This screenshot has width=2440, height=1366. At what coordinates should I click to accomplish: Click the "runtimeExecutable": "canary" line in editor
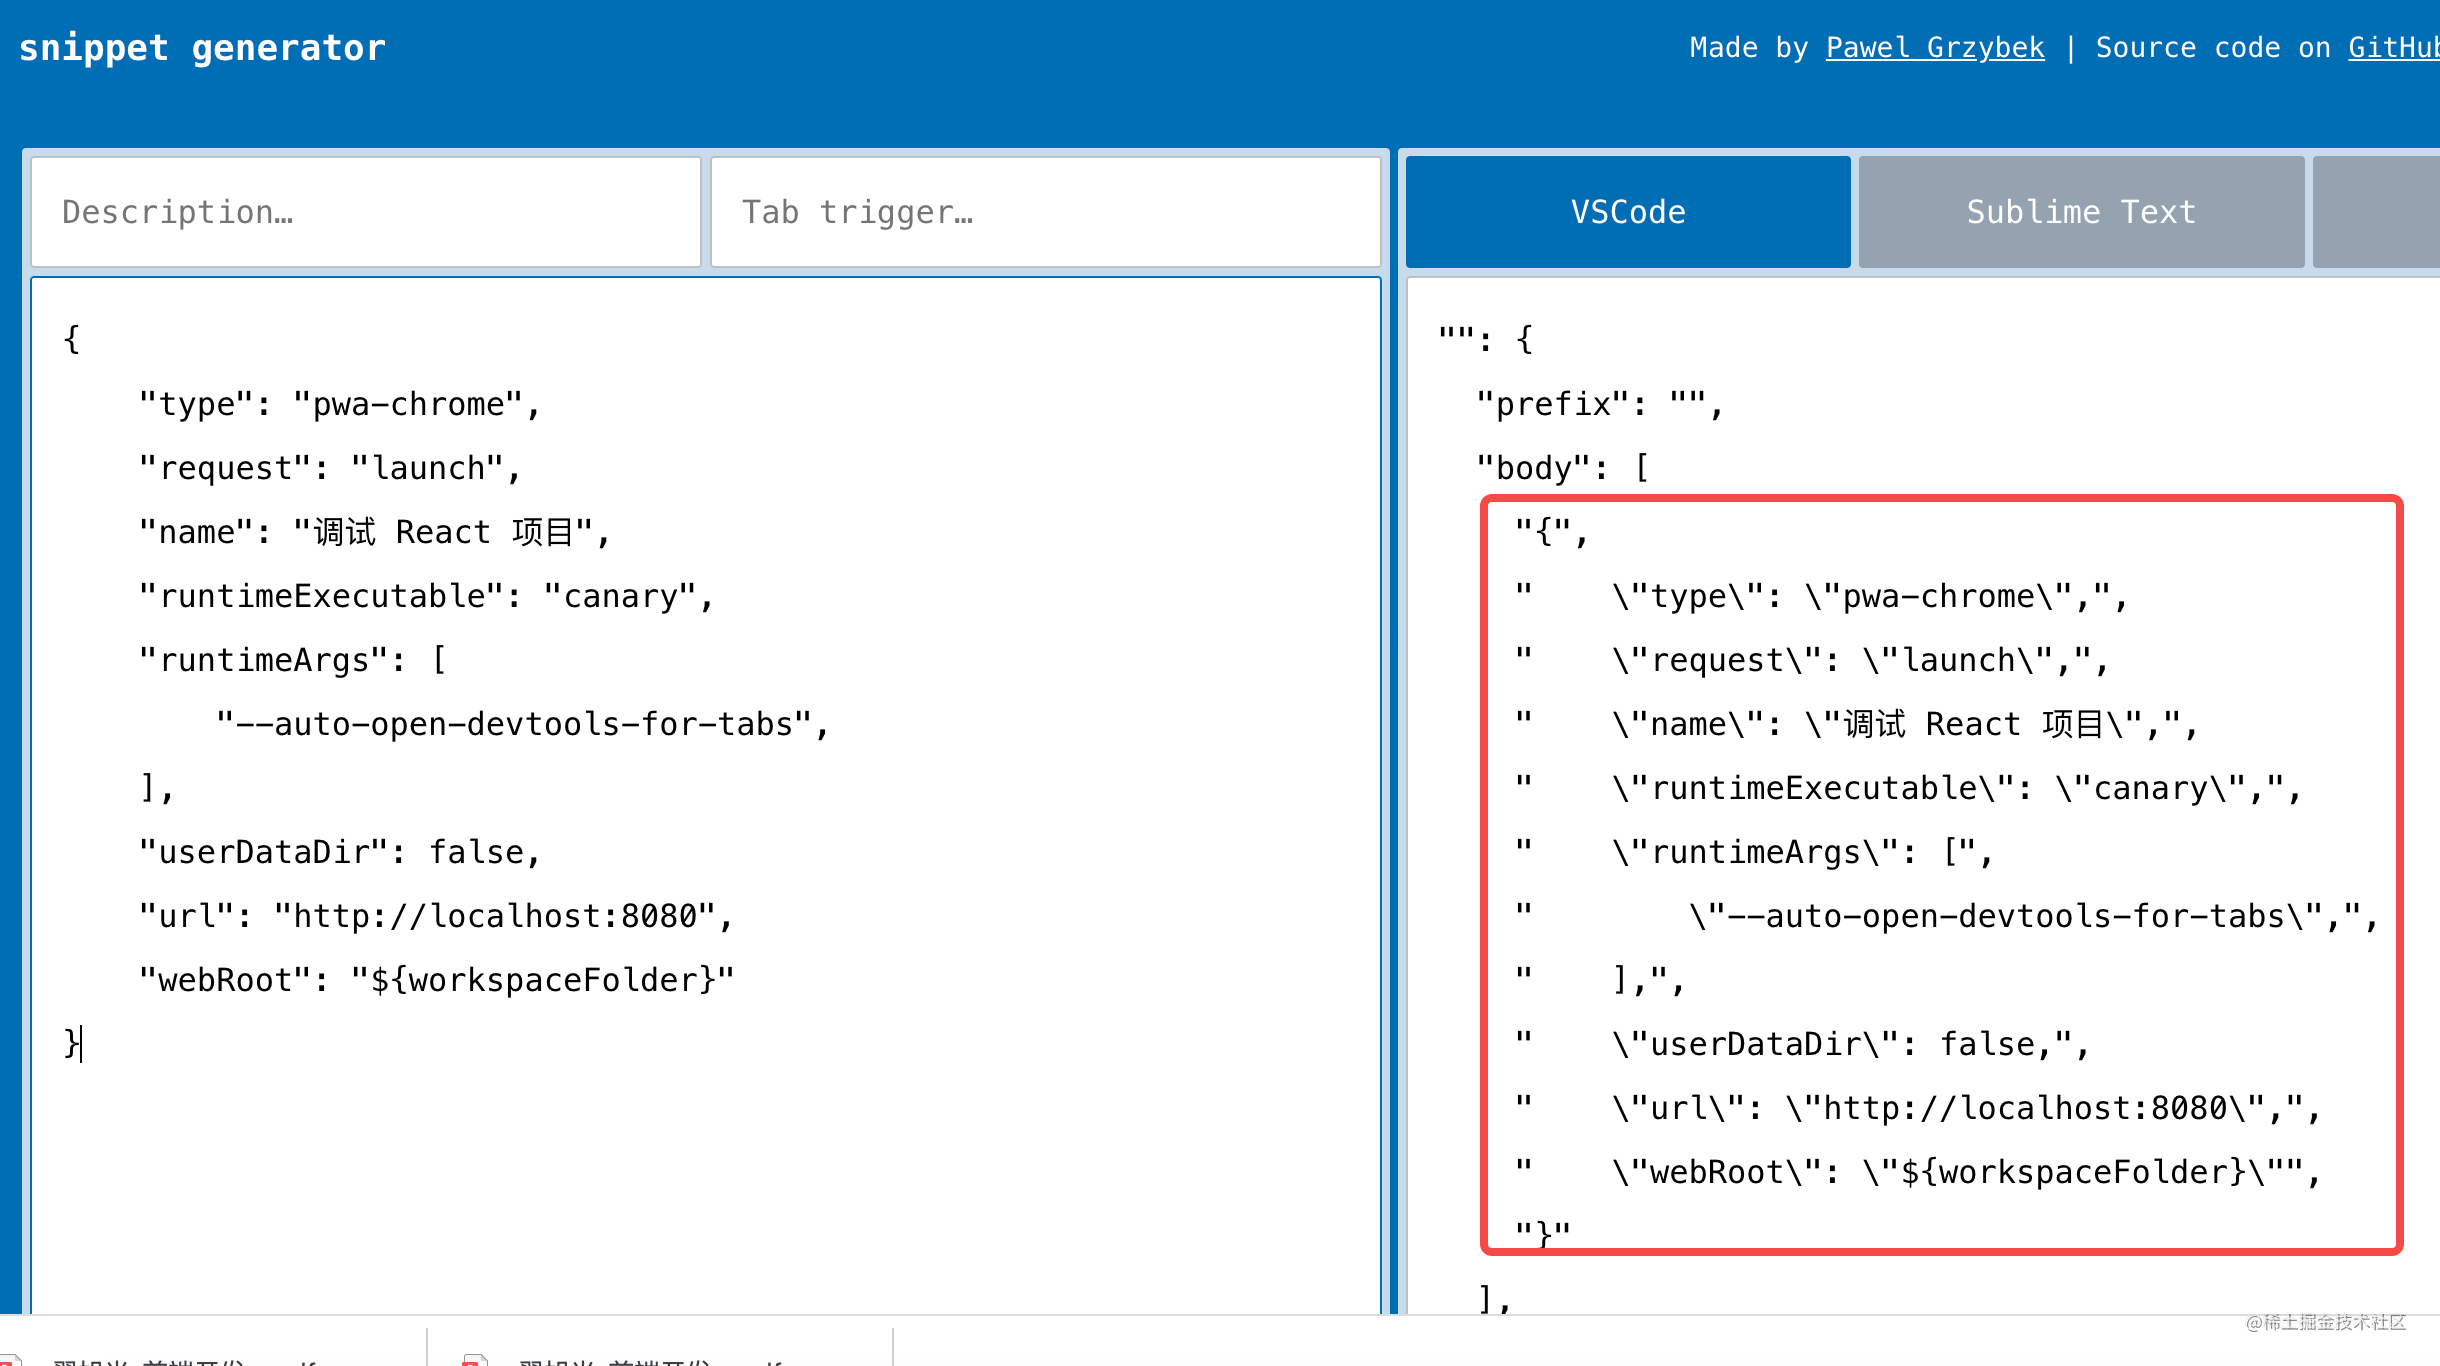[x=425, y=596]
